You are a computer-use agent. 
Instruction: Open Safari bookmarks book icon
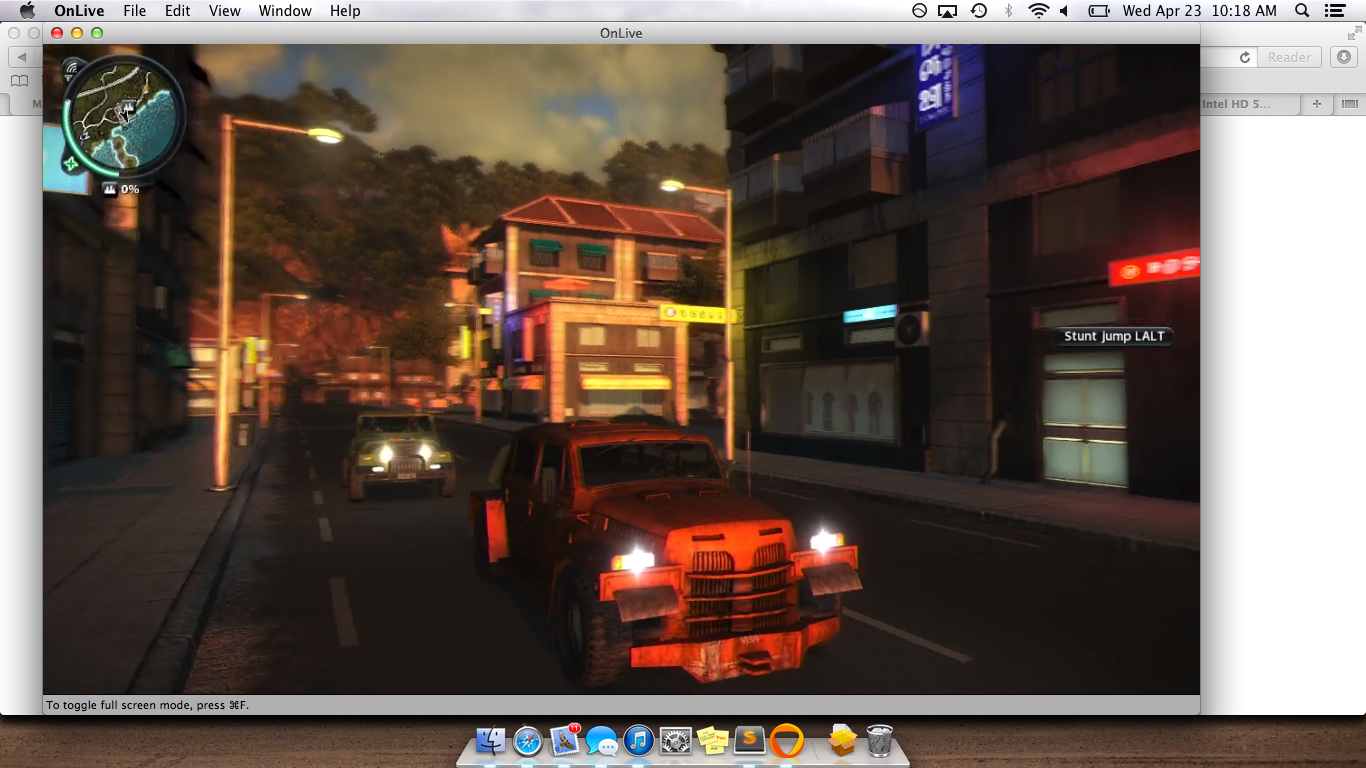(x=19, y=81)
